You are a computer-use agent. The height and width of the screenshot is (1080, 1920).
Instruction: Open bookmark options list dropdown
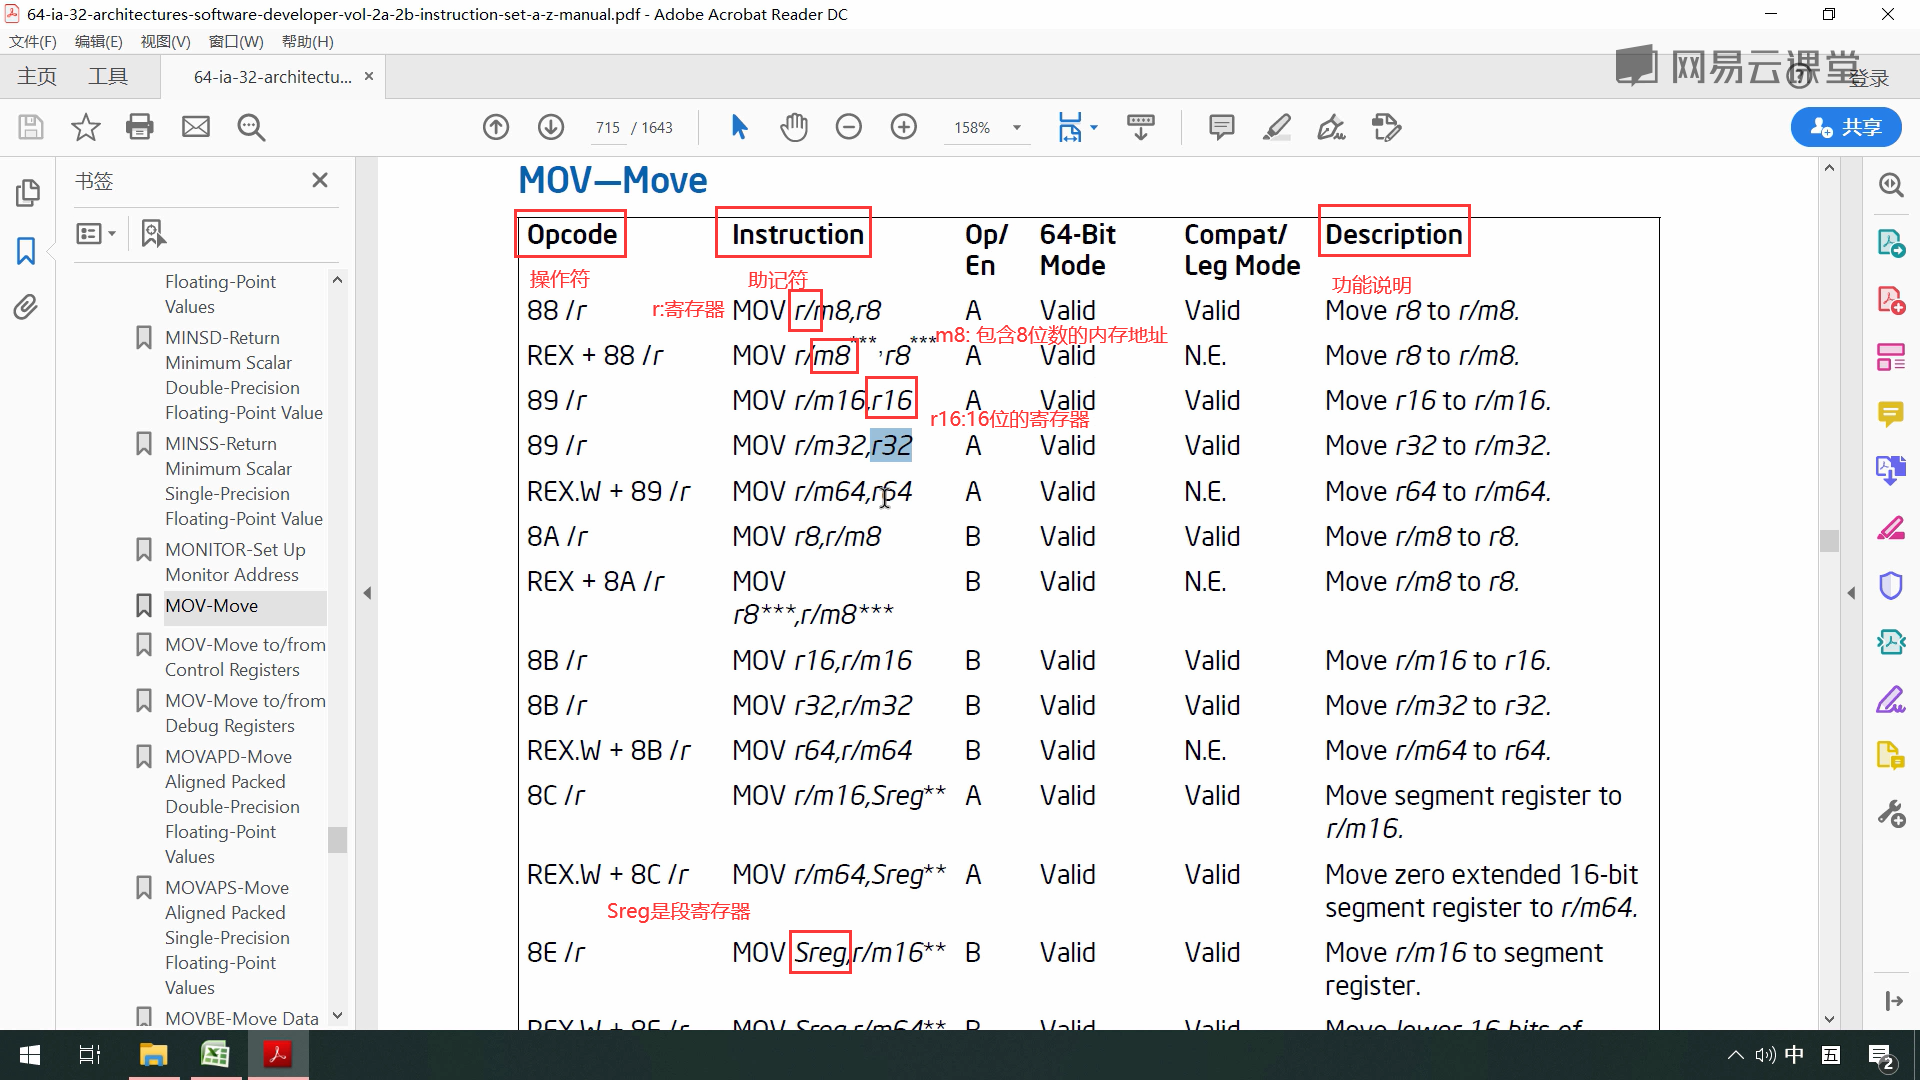[x=96, y=233]
